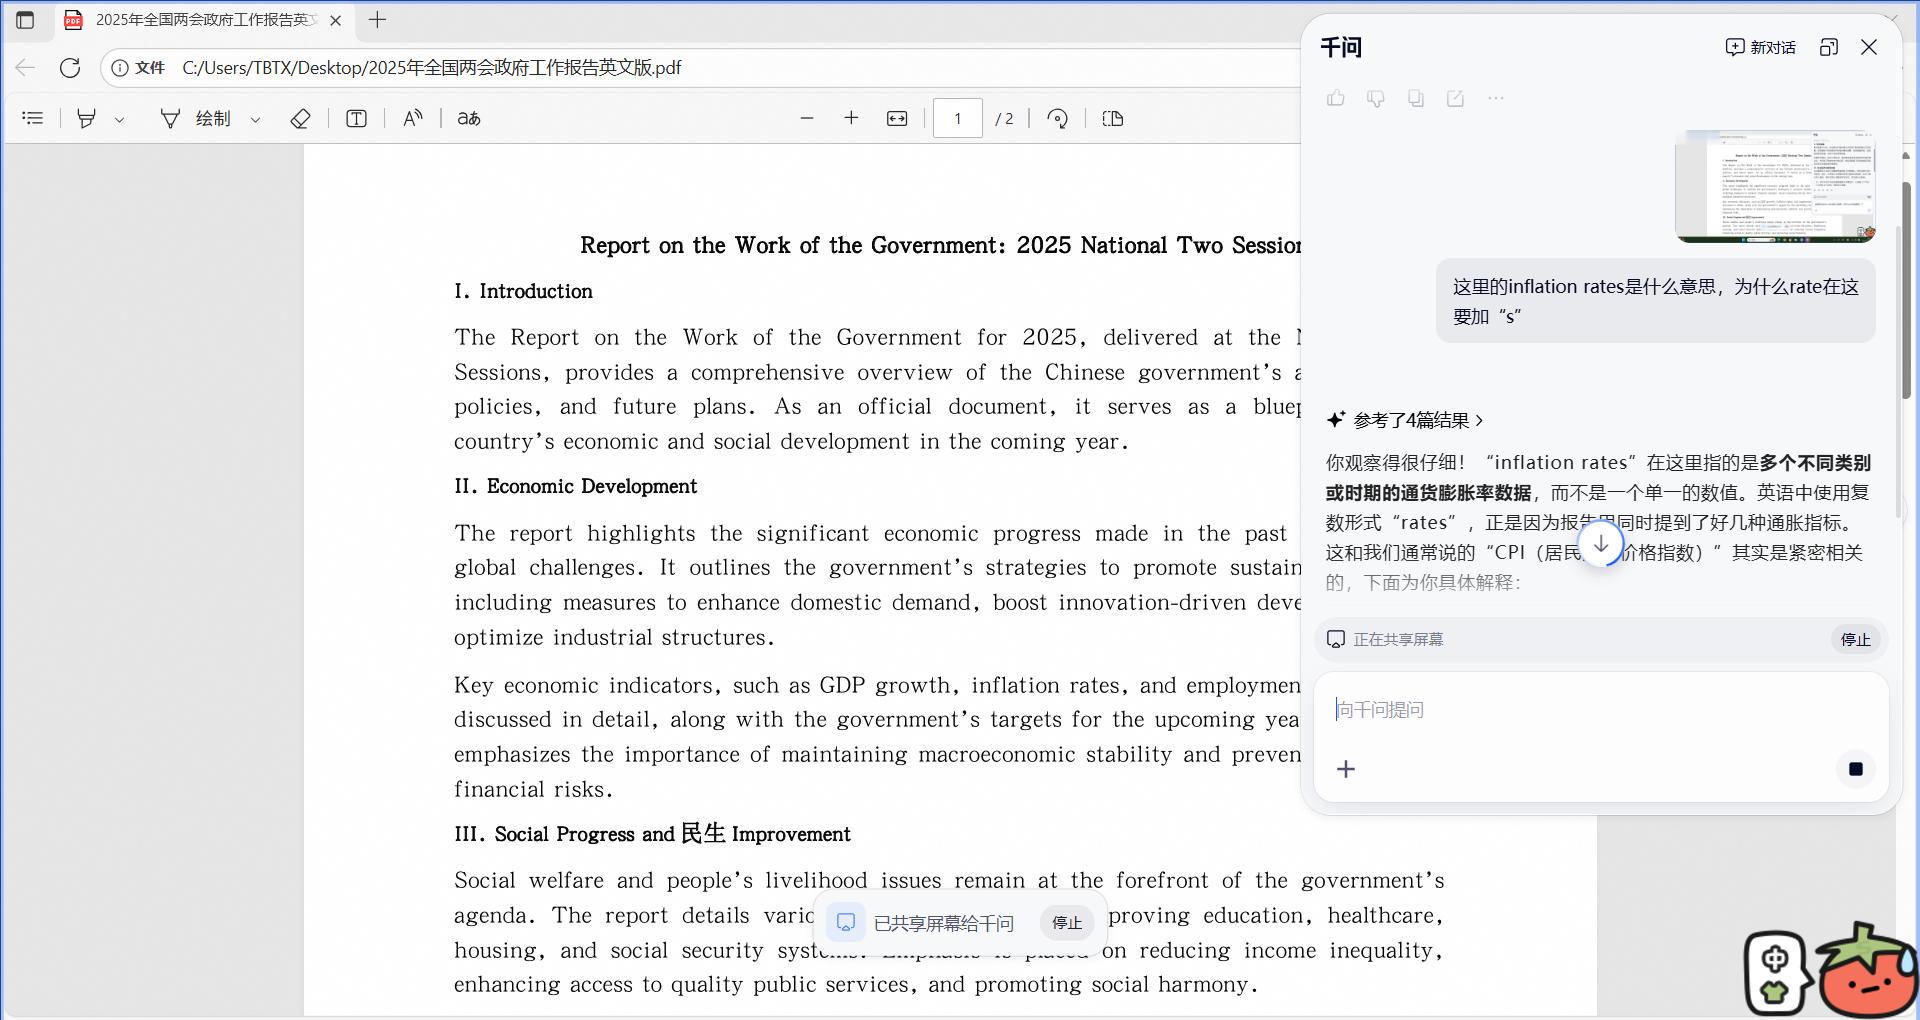
Task: Close the PDF browser tab
Action: pos(336,20)
